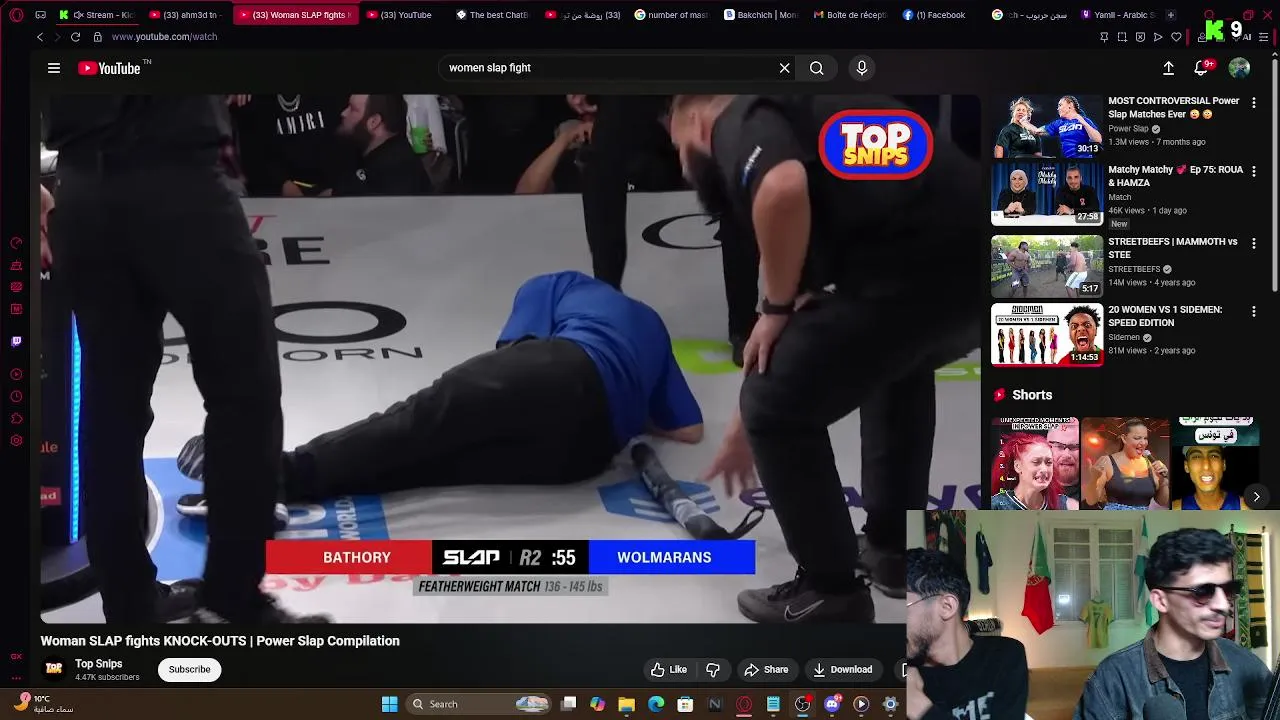
Task: Switch to '(33) ahm3d tn' tab
Action: pos(188,15)
